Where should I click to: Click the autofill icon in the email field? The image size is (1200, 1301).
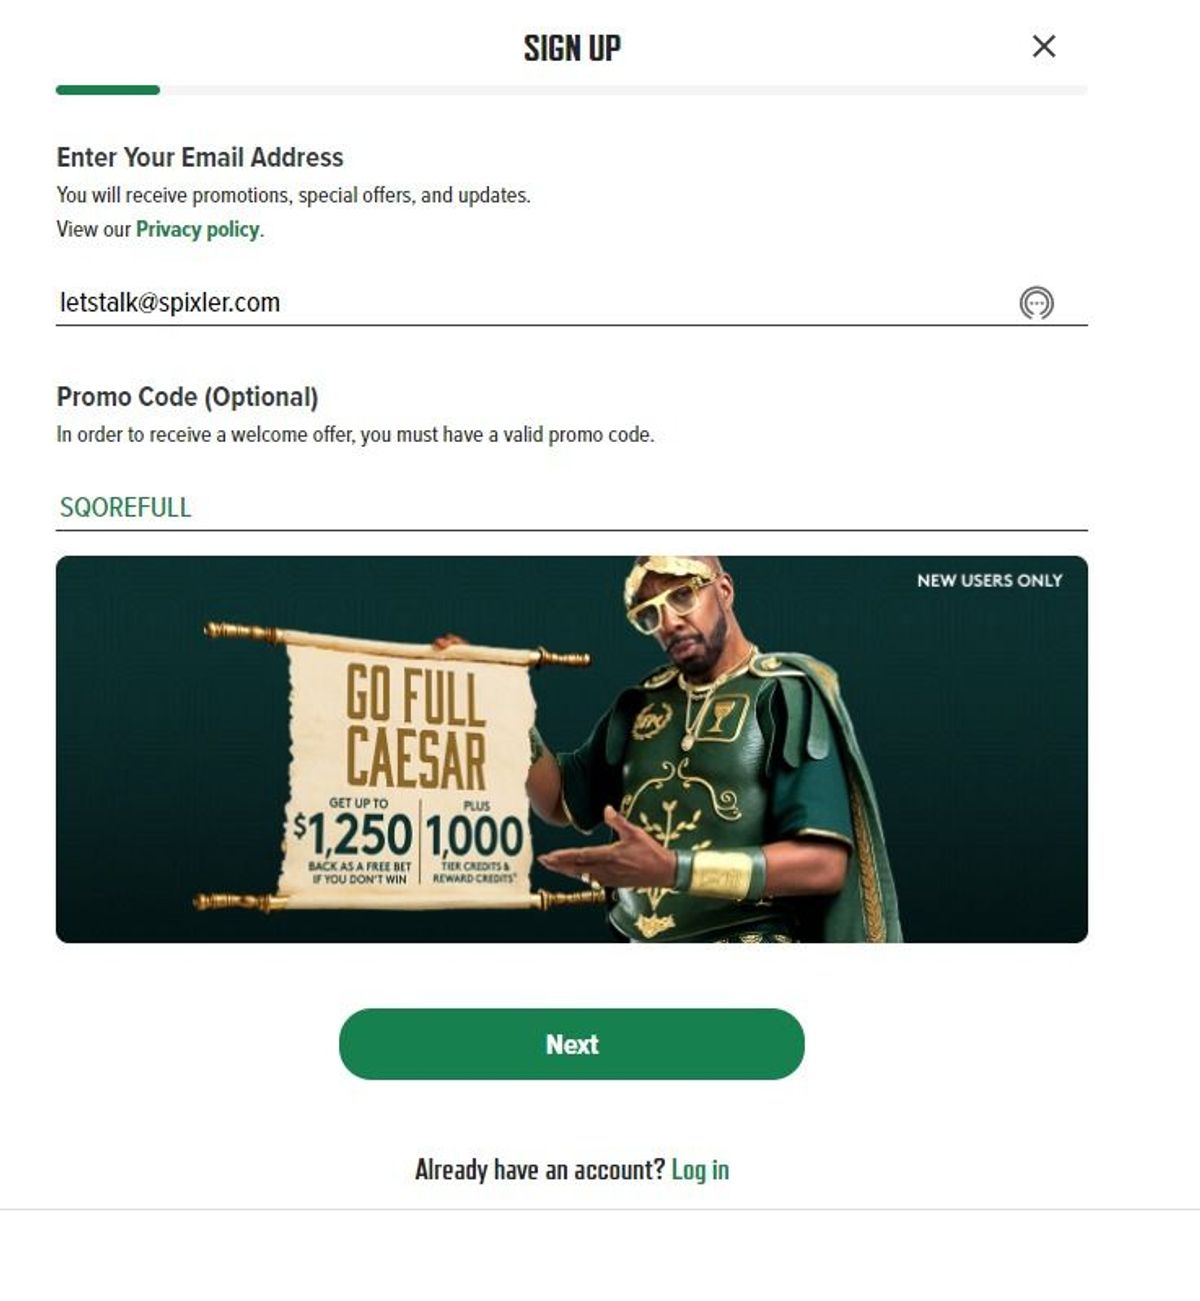(x=1036, y=303)
